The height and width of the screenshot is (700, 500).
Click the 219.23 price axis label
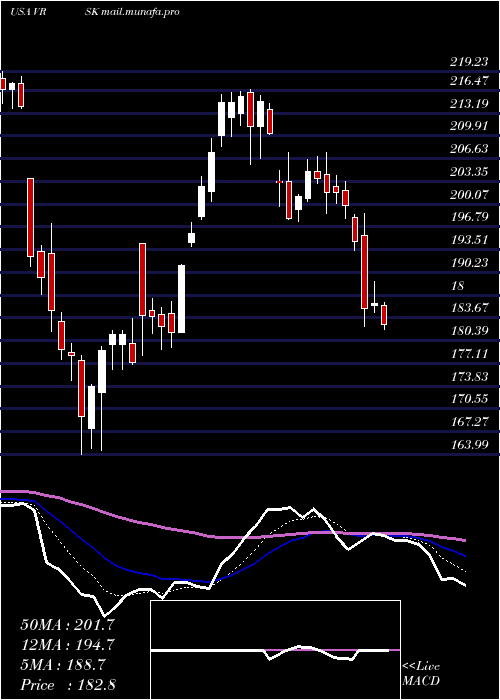(469, 62)
